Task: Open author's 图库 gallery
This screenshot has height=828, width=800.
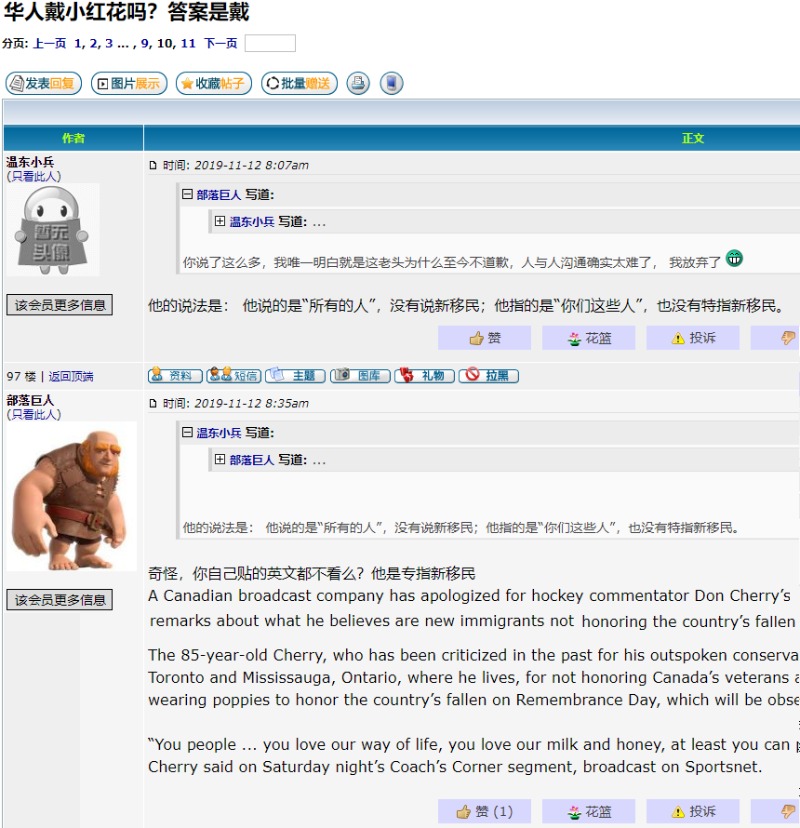Action: 360,375
